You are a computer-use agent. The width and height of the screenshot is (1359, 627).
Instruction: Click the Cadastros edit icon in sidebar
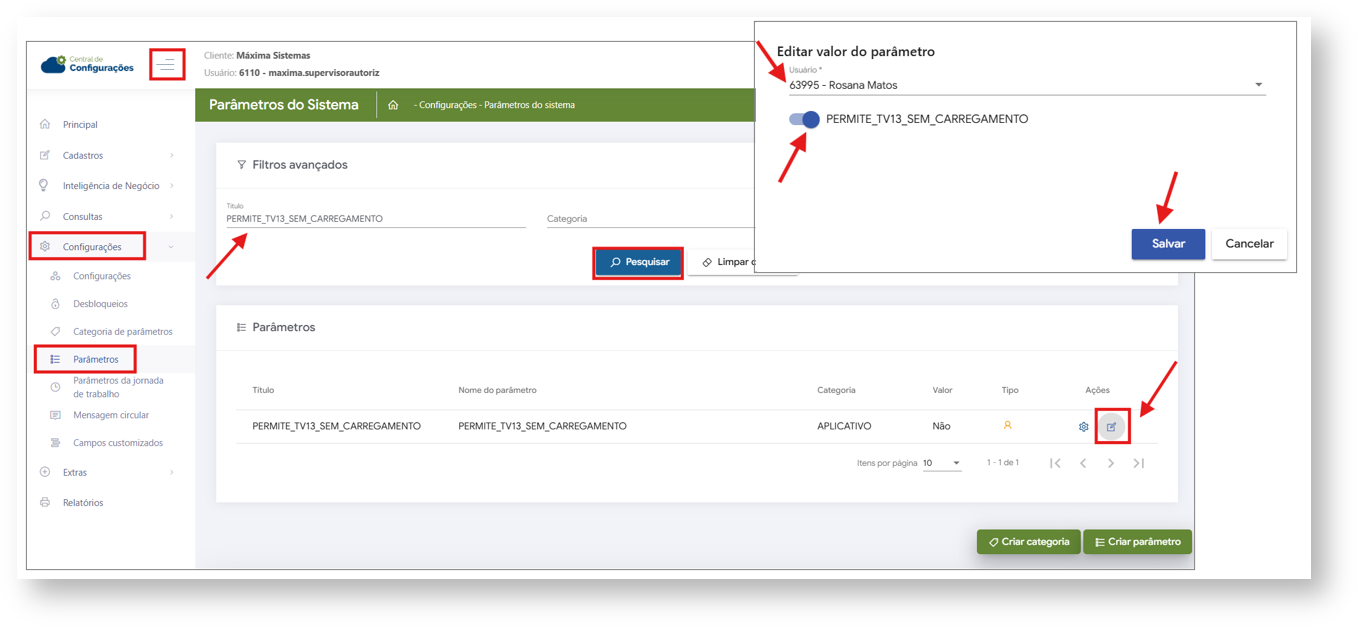(45, 155)
